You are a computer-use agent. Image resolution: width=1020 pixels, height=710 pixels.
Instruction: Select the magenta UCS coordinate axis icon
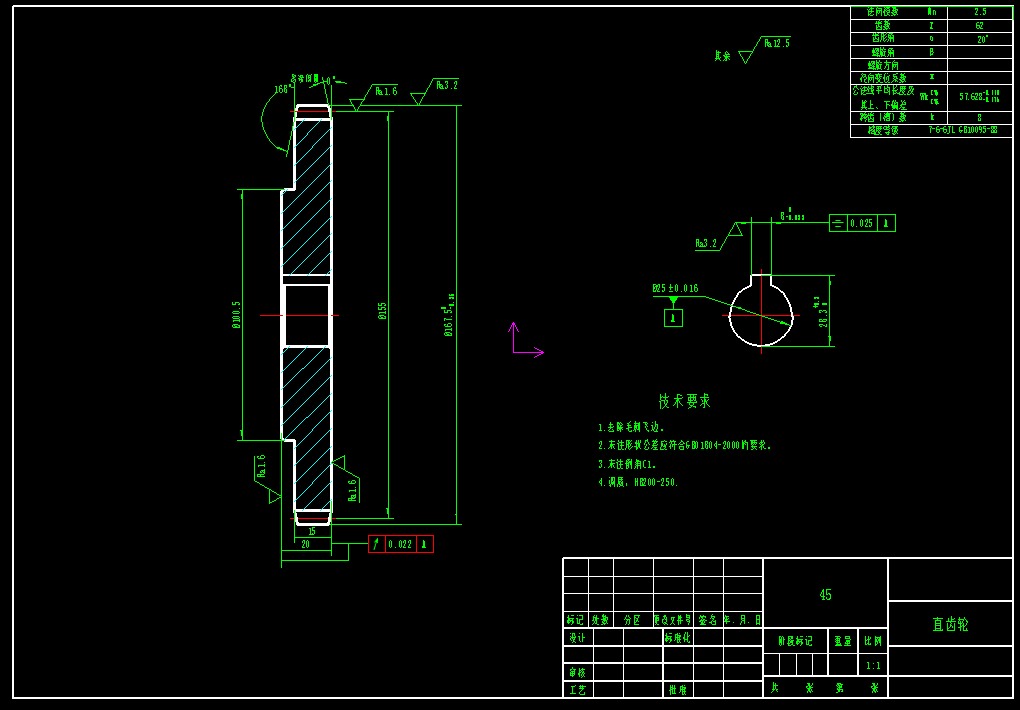pyautogui.click(x=526, y=340)
